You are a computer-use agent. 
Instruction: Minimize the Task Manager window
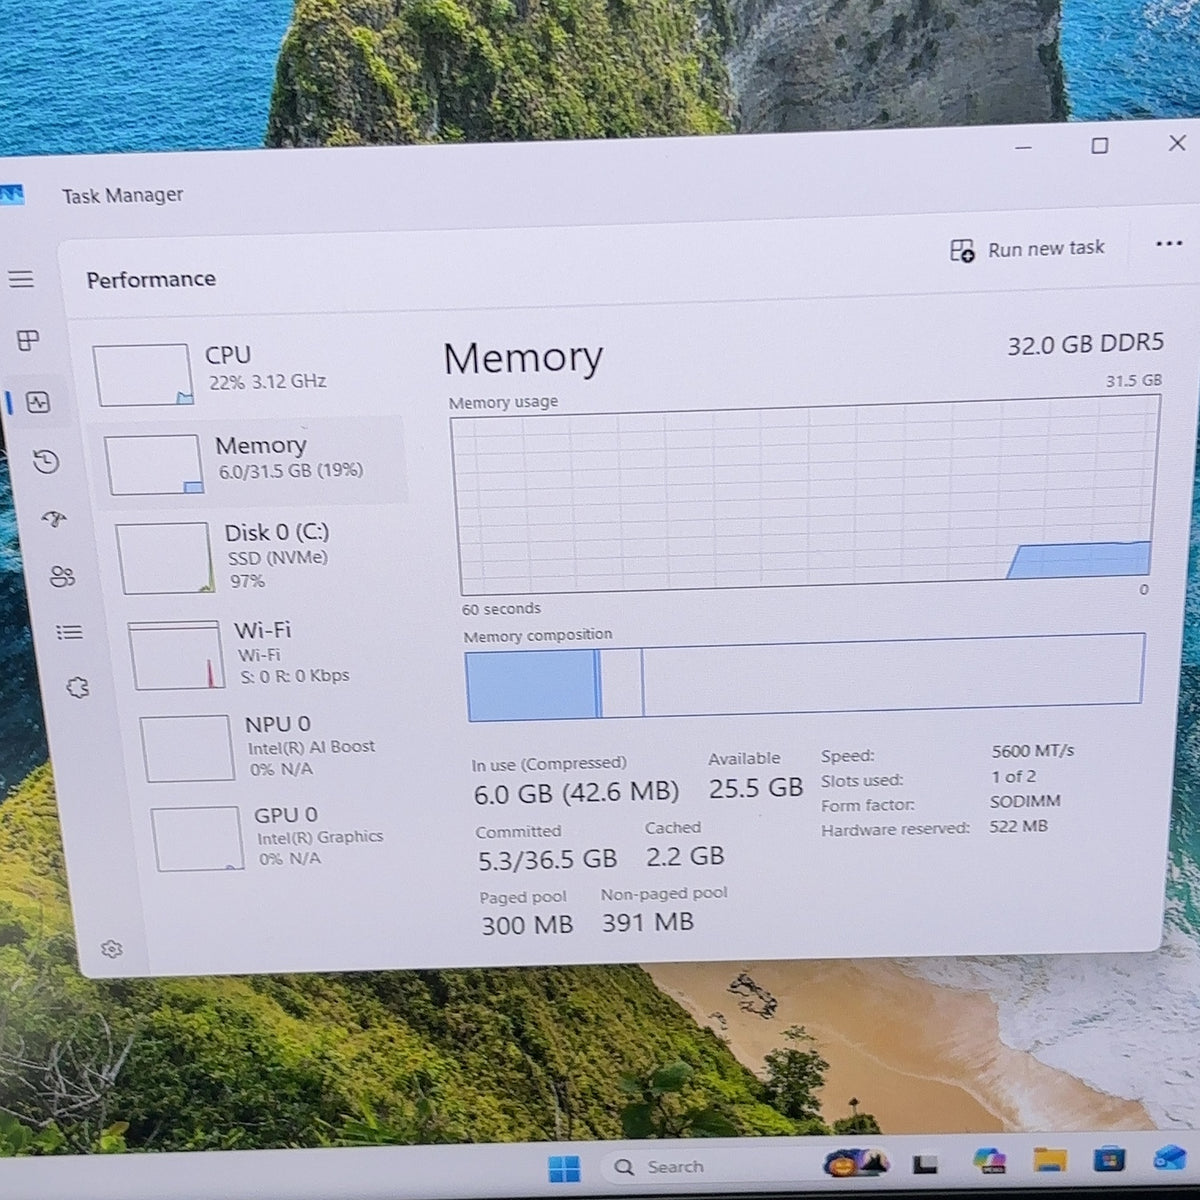(x=1023, y=148)
